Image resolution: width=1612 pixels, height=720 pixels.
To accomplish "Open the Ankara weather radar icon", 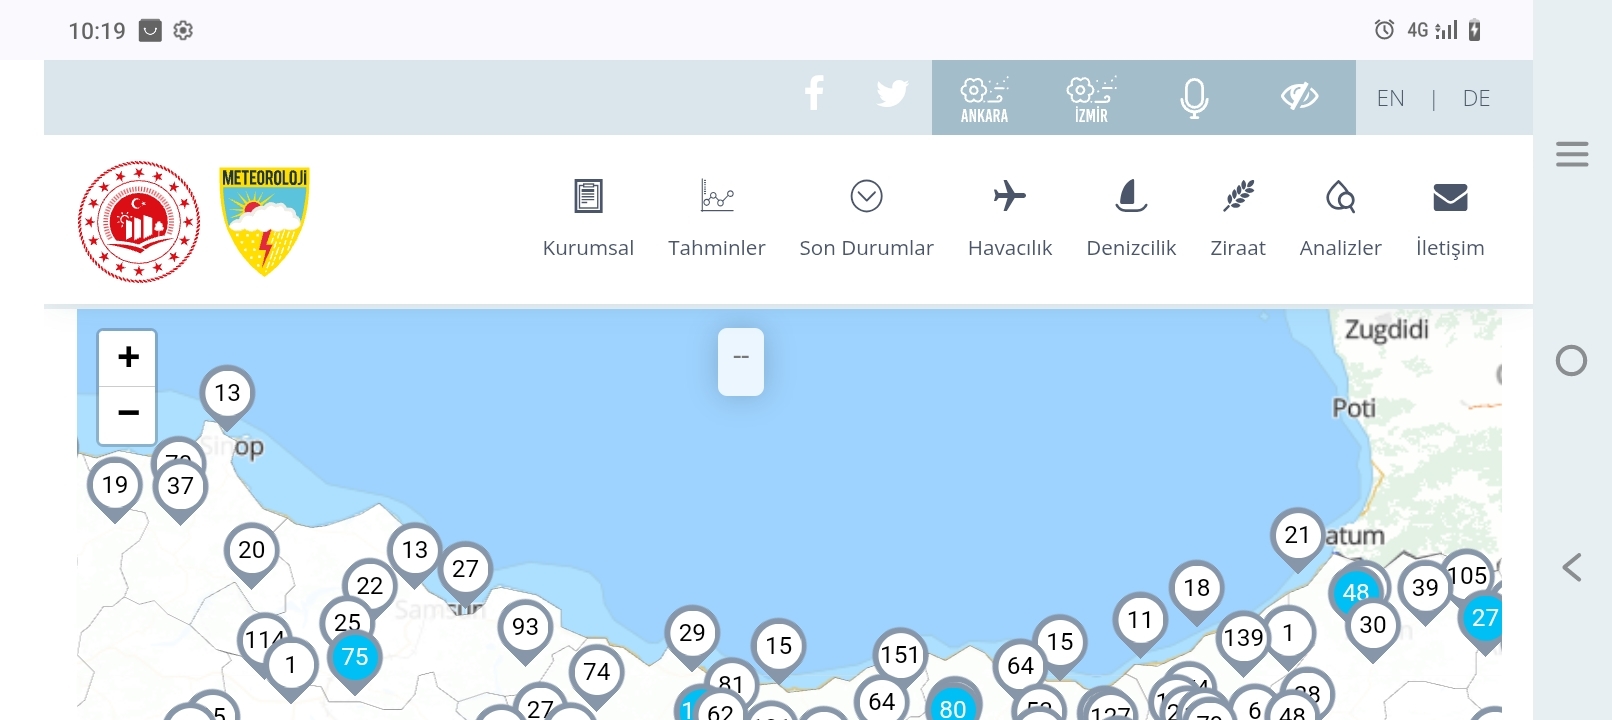I will 984,99.
